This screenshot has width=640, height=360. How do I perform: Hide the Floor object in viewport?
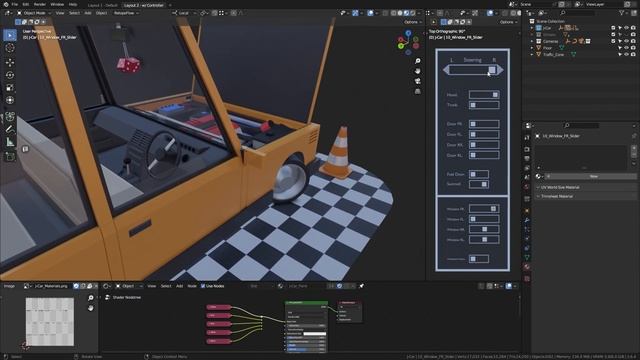(627, 48)
